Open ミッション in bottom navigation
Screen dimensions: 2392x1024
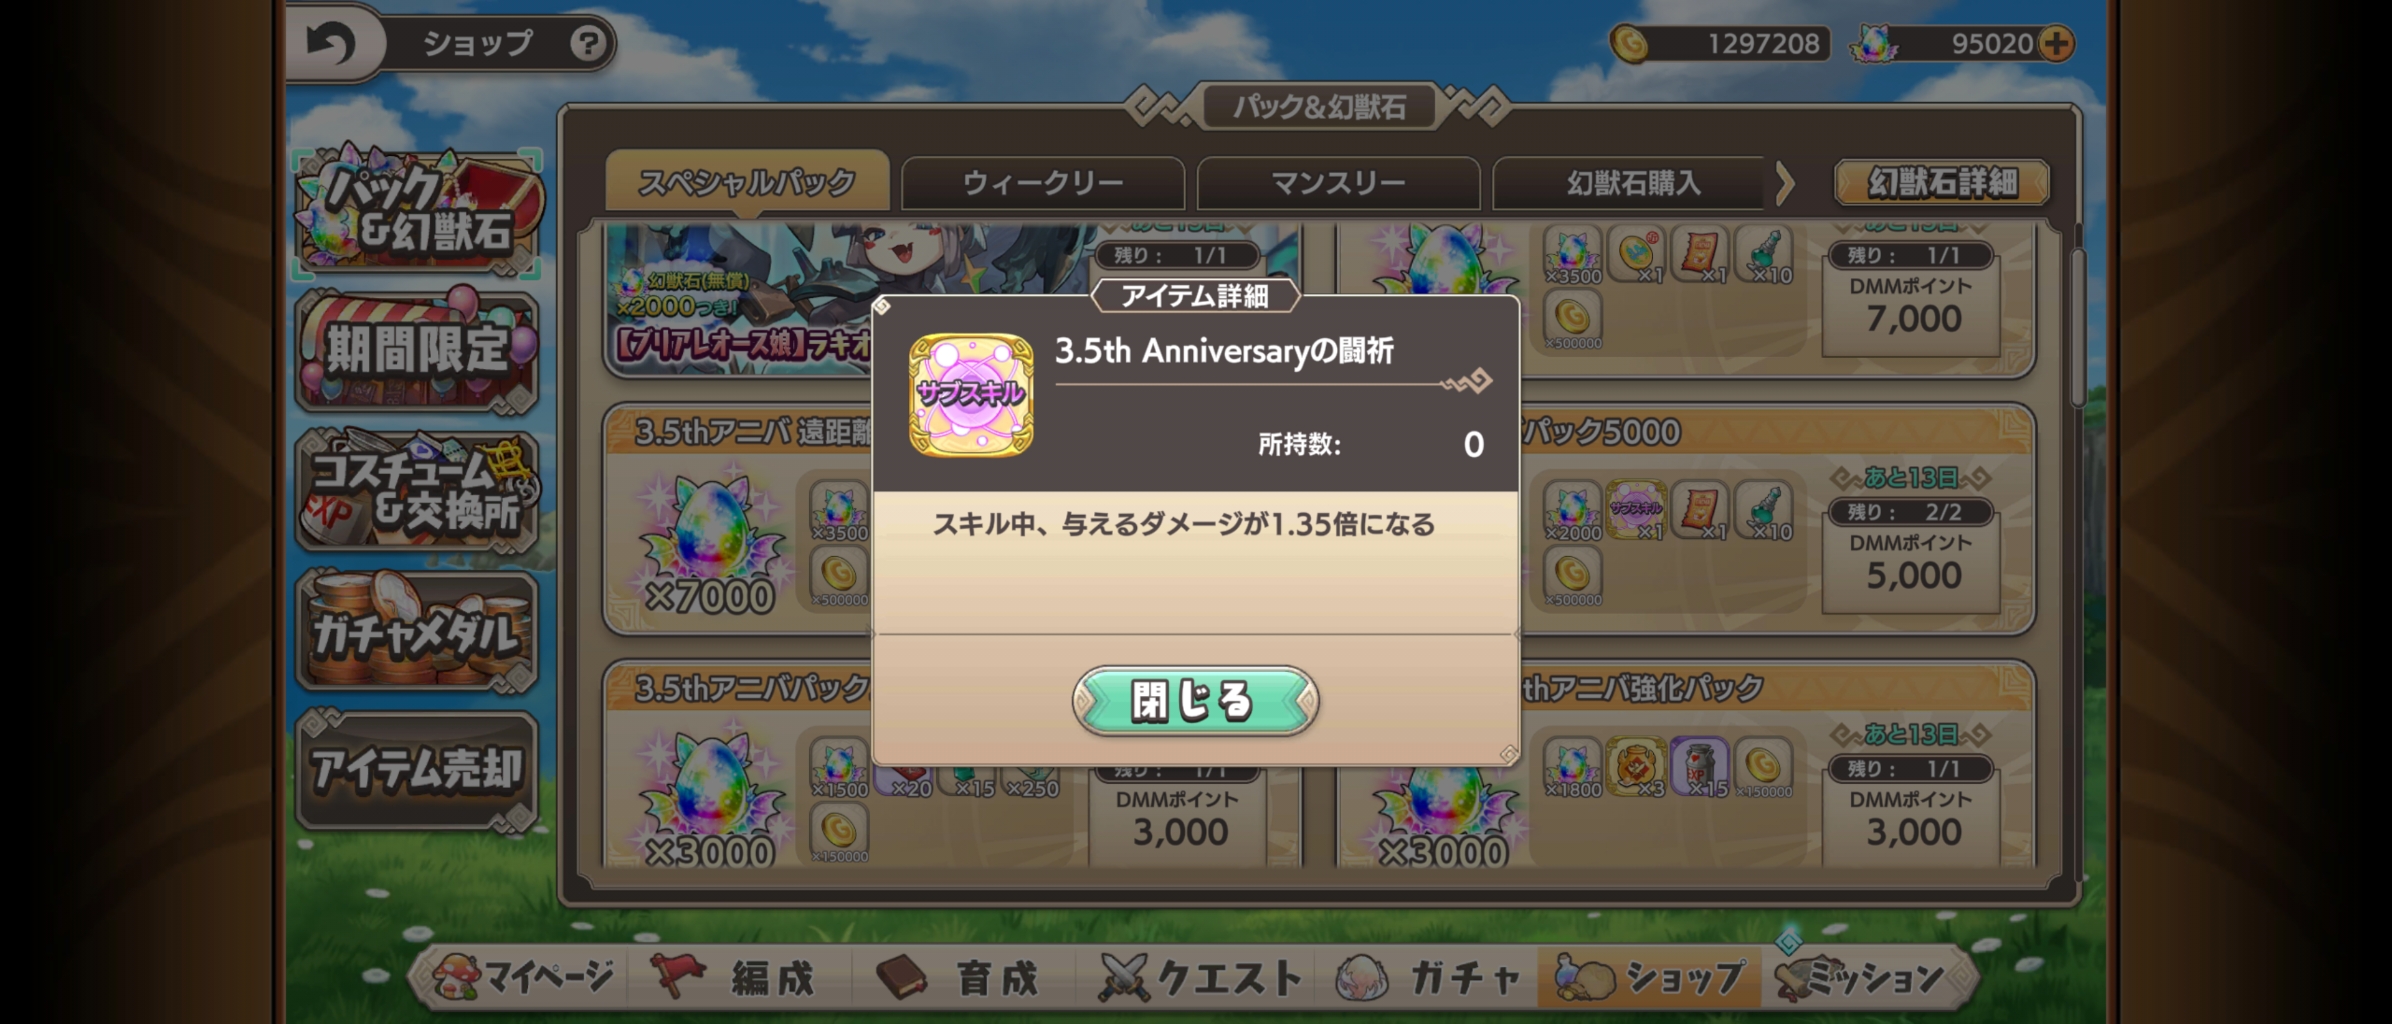[x=1862, y=977]
